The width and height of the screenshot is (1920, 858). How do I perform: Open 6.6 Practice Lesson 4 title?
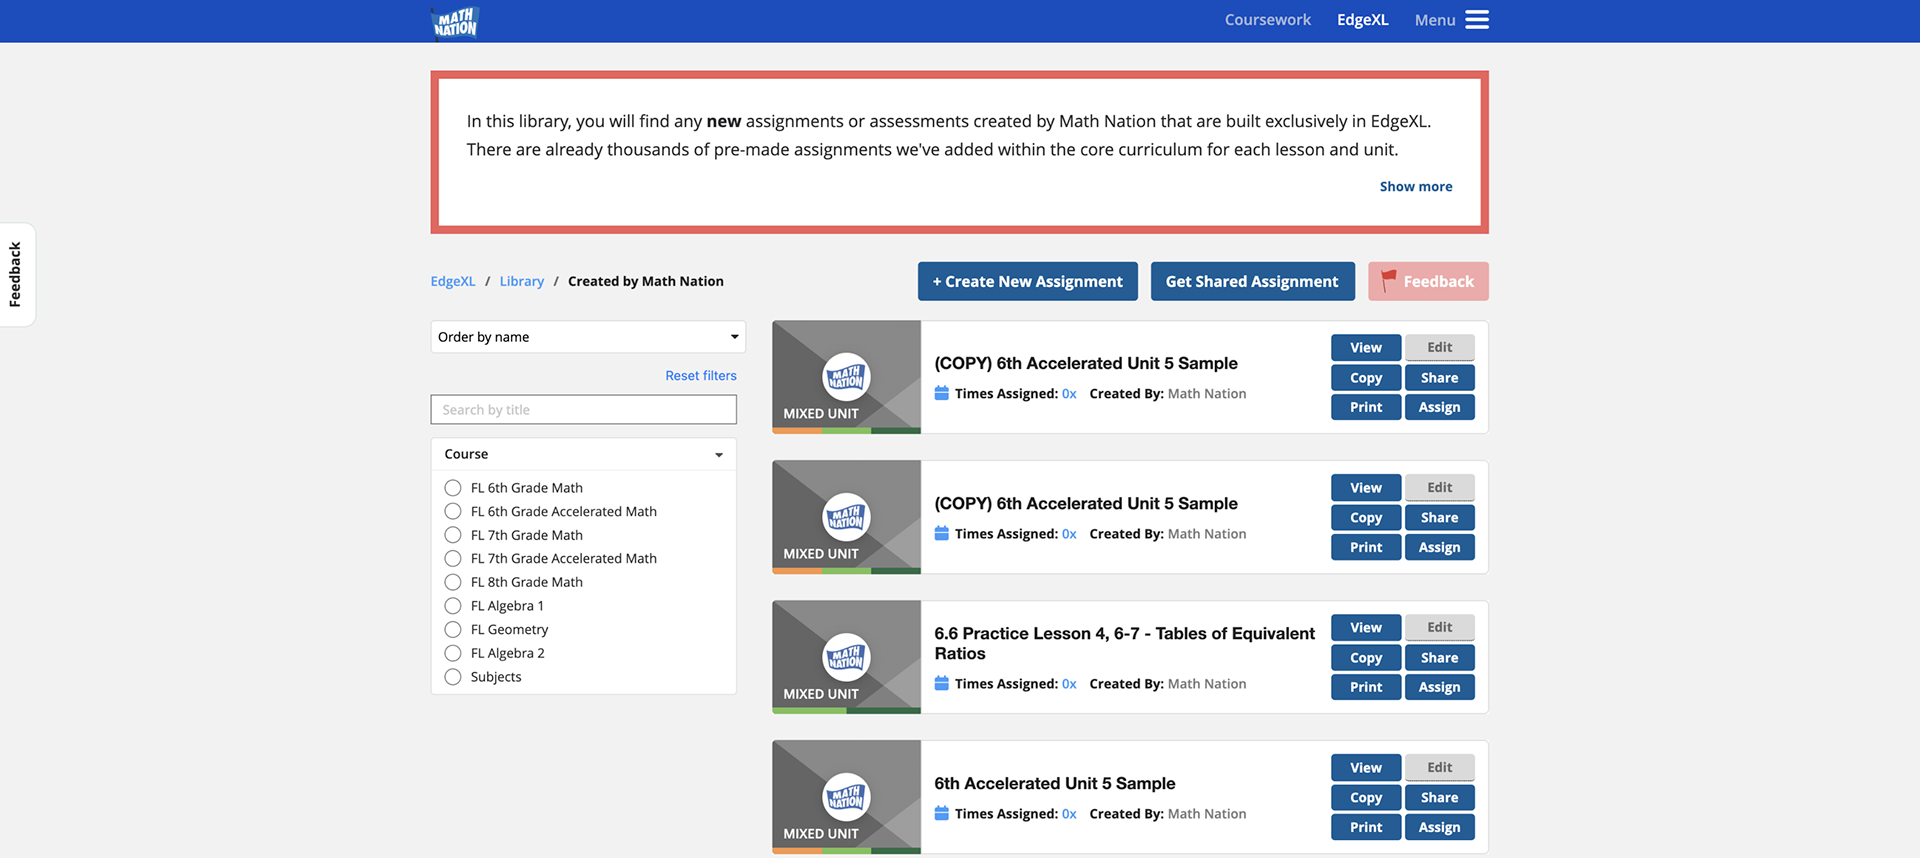pos(1124,643)
